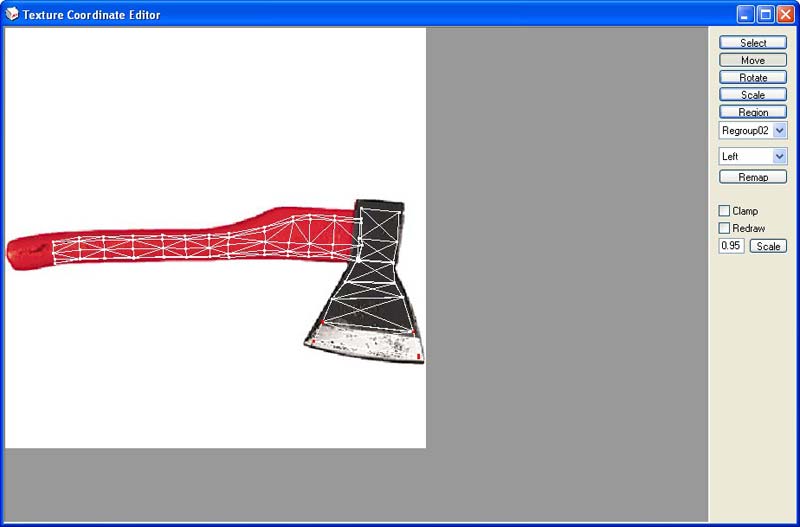Activate the Select tool button
800x527 pixels.
coord(753,43)
